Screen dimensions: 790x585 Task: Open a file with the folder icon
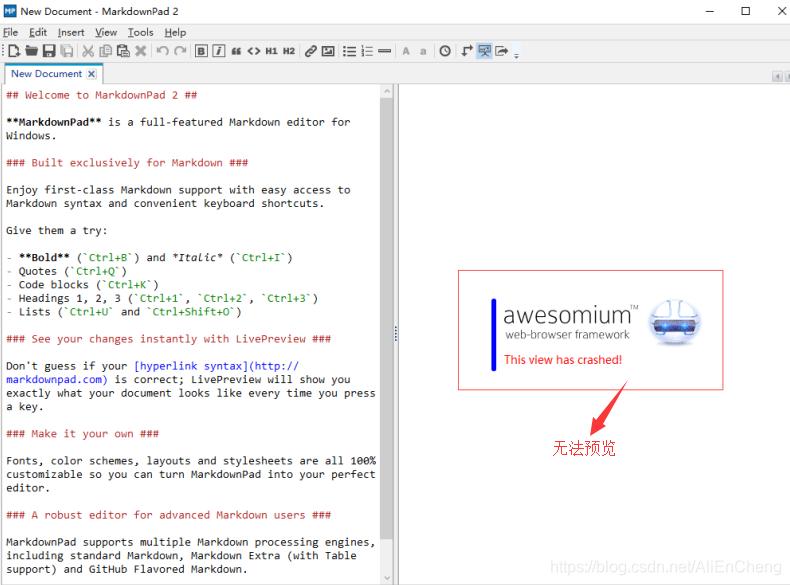pyautogui.click(x=31, y=51)
